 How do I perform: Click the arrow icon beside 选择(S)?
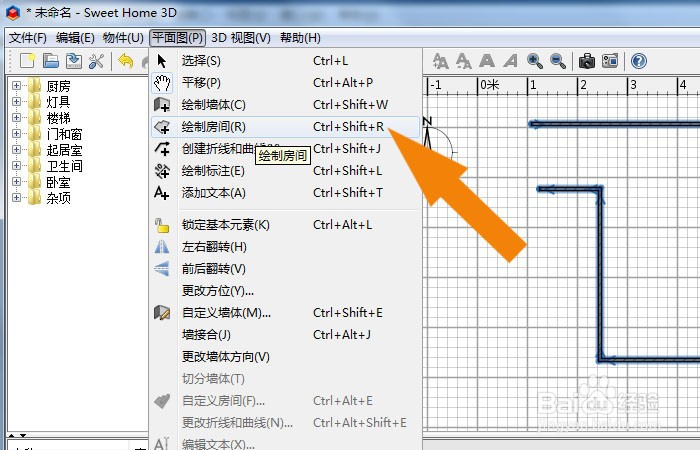(x=162, y=61)
